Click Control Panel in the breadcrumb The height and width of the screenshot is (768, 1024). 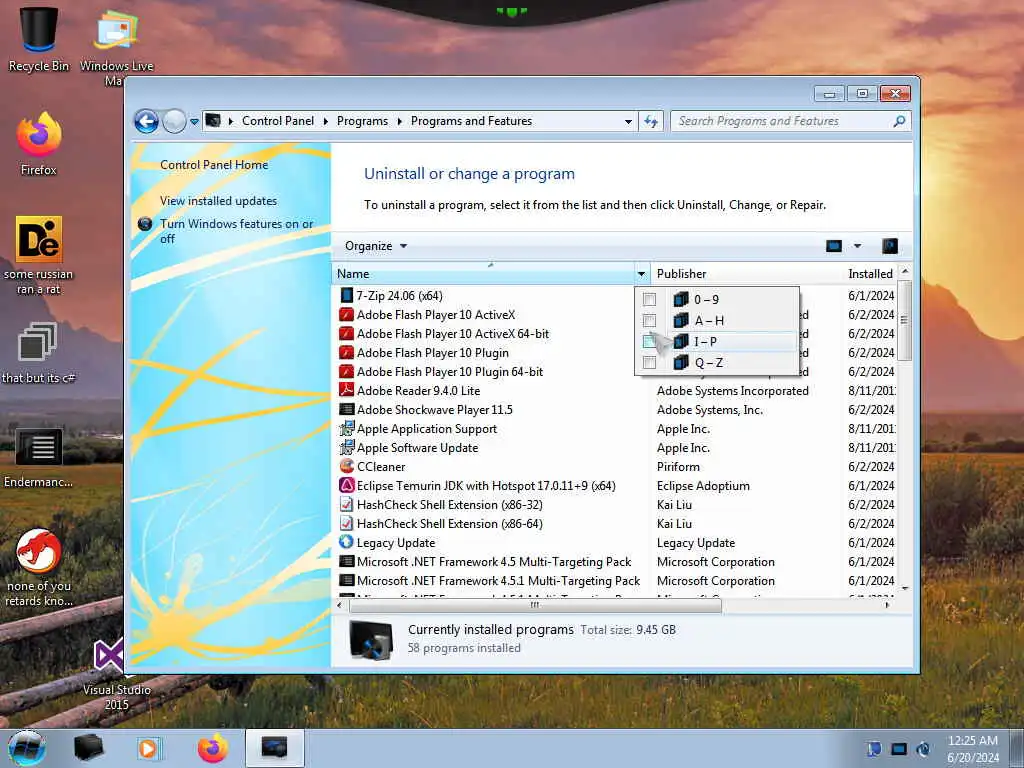coord(278,121)
